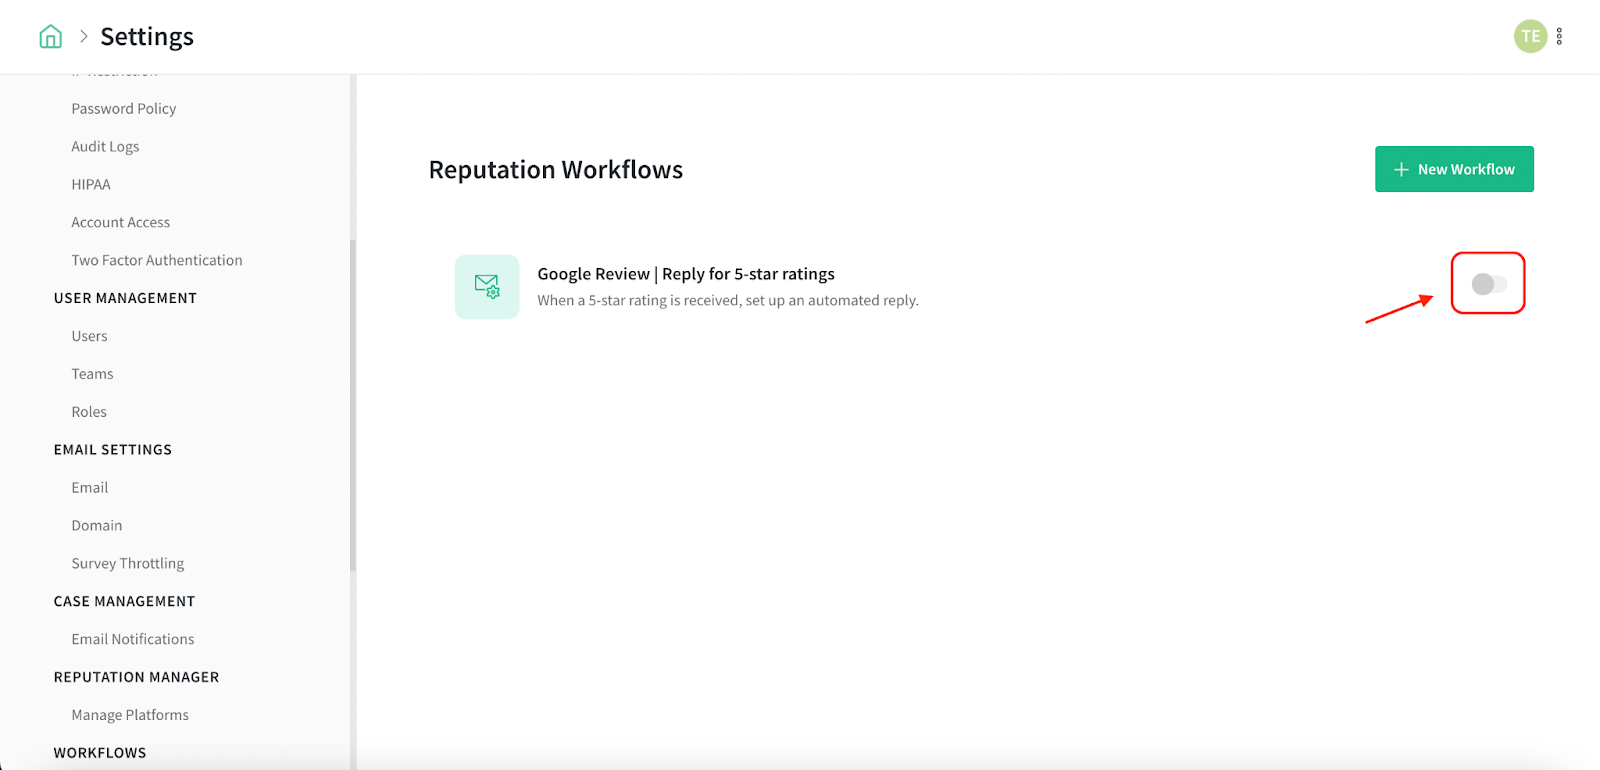Screen dimensions: 1600x770
Task: Click the USER MANAGEMENT section header
Action: point(125,299)
